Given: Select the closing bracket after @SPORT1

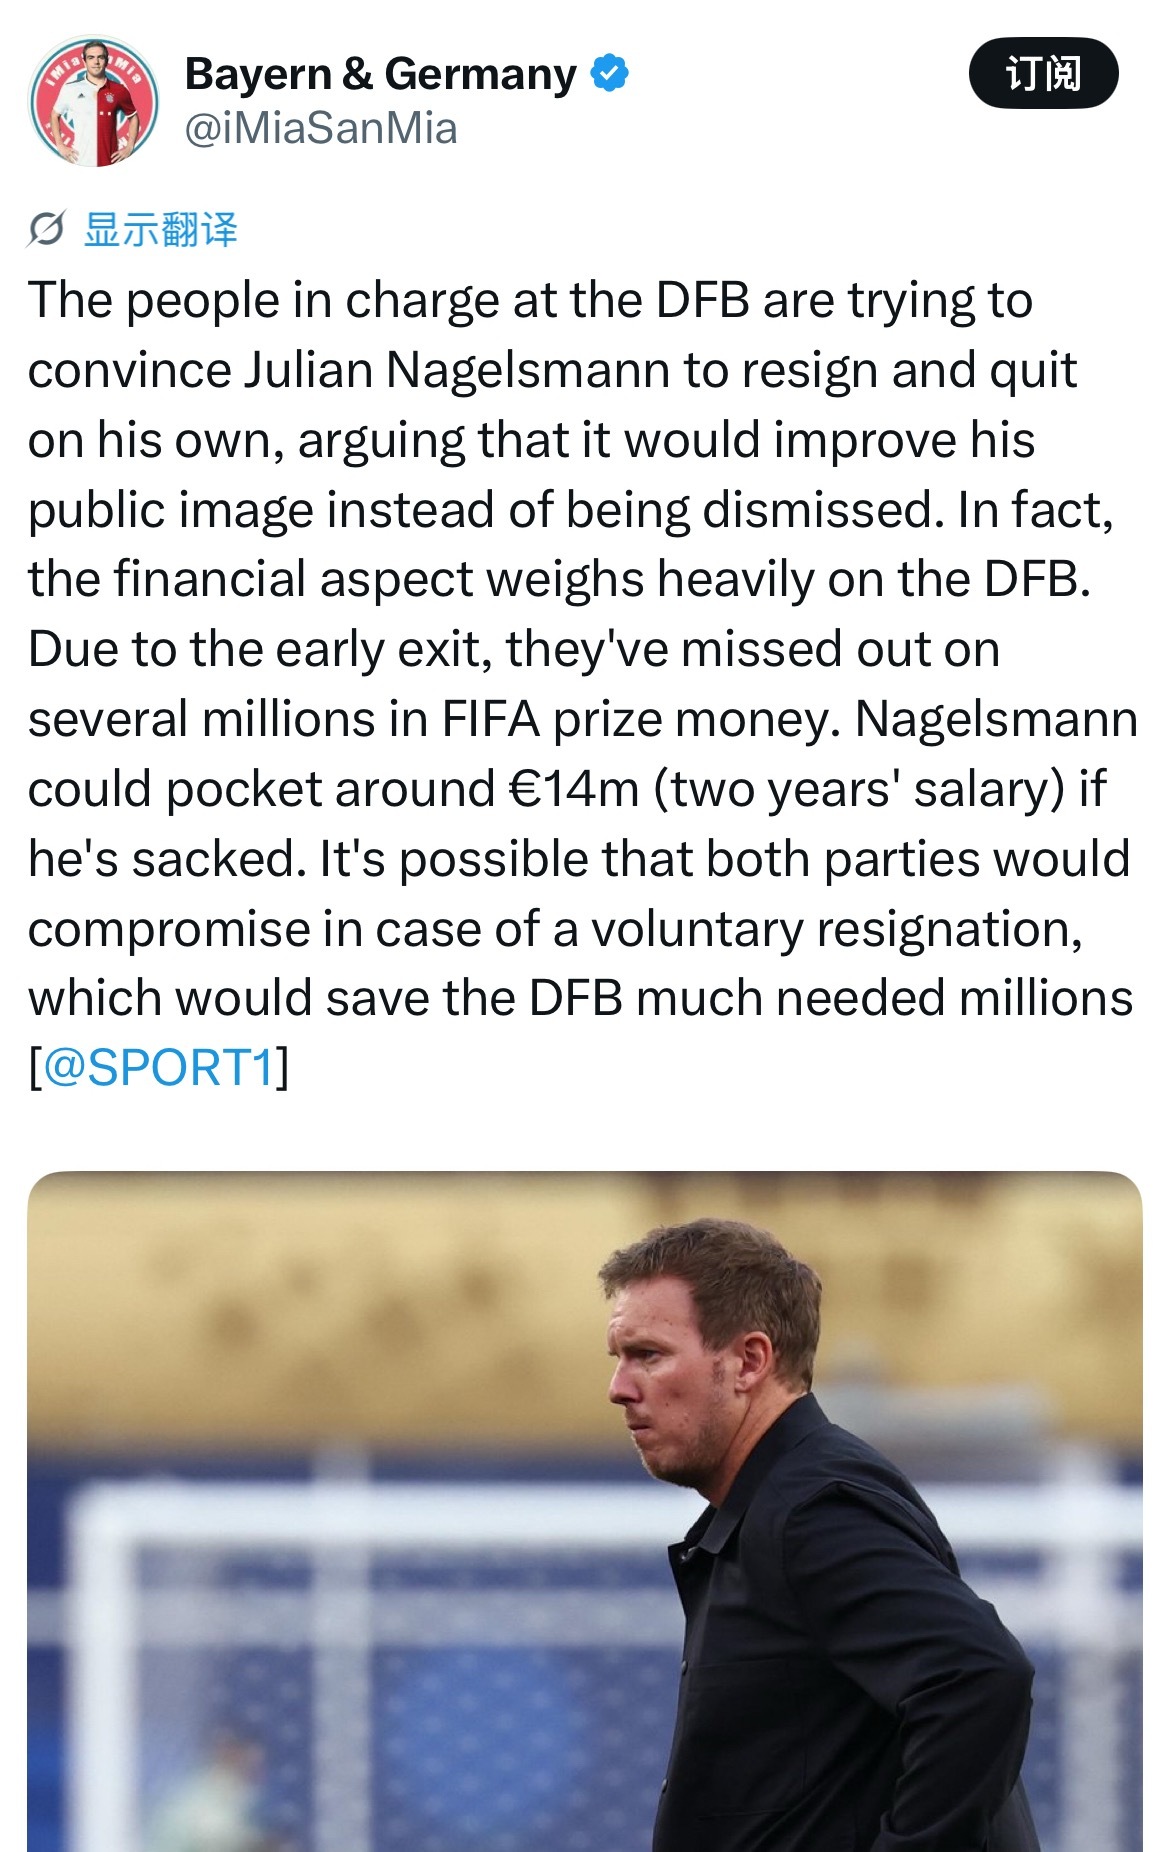Looking at the screenshot, I should pos(282,1068).
